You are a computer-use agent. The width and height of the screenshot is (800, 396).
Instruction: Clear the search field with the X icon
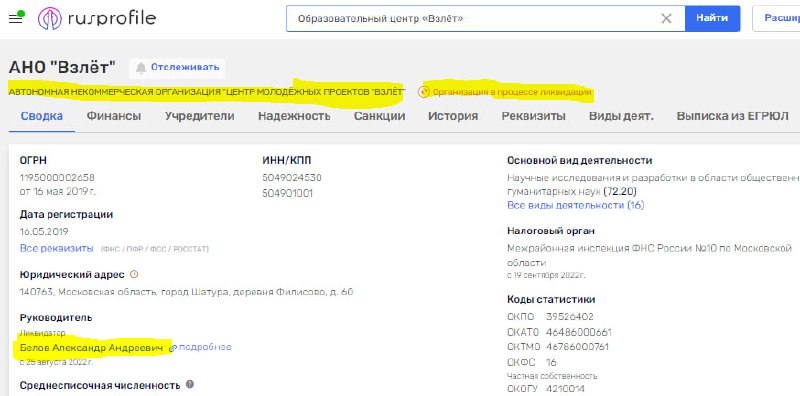point(666,19)
